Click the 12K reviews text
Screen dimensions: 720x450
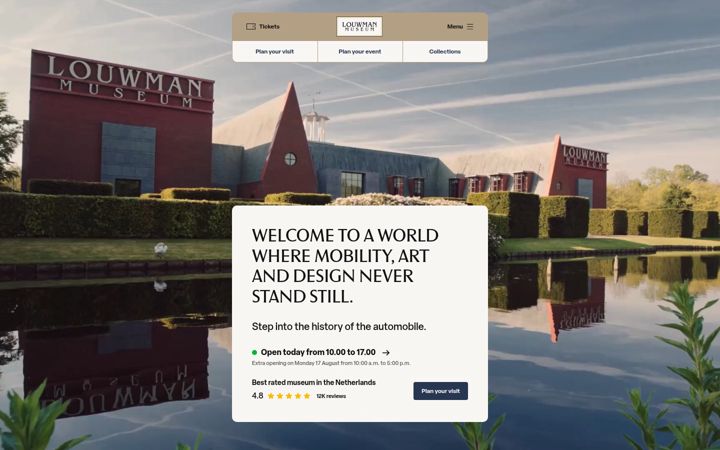(331, 396)
